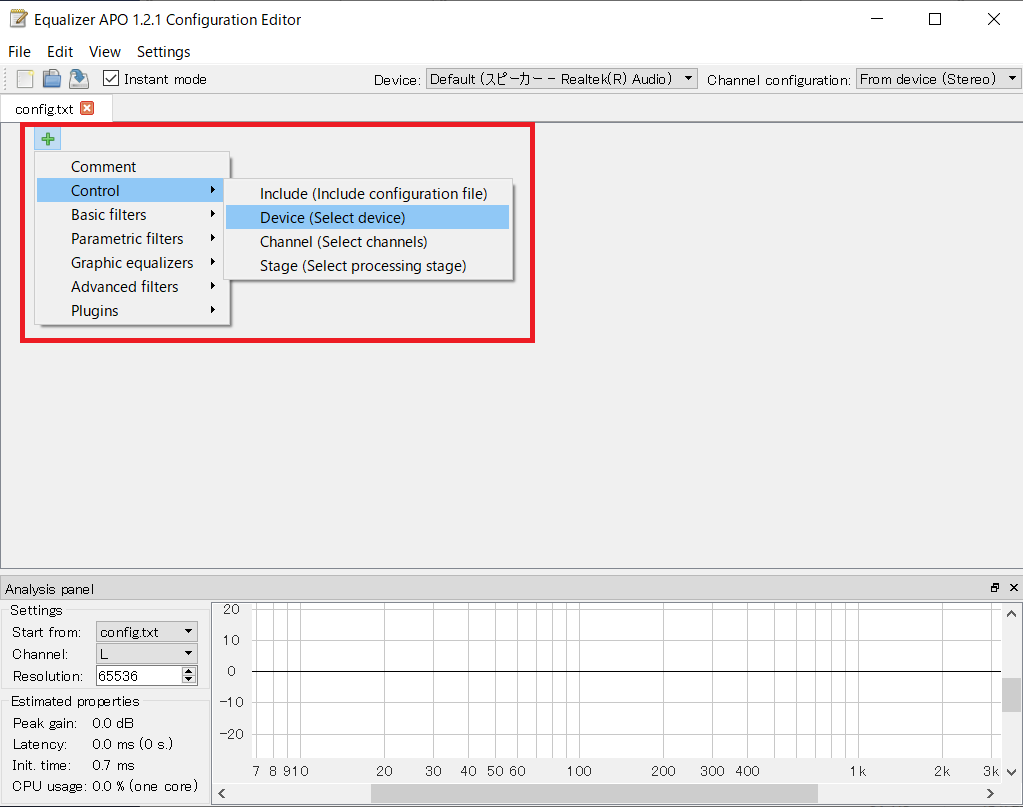Click the Peak gain value 0.0 dB
The height and width of the screenshot is (807, 1023).
113,723
